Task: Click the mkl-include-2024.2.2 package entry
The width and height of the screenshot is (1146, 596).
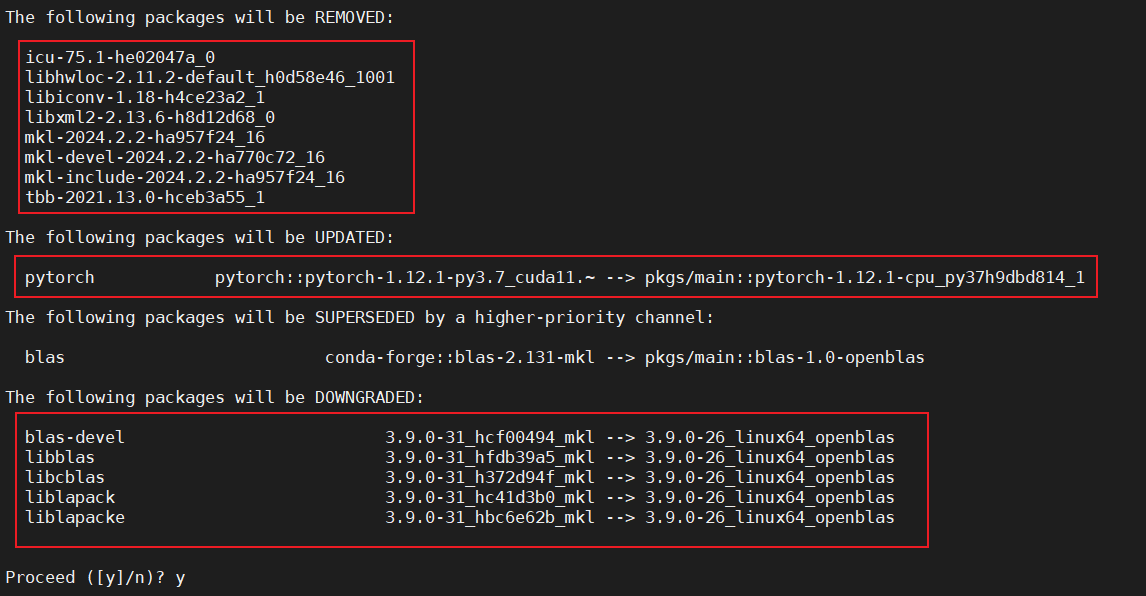Action: pos(185,177)
